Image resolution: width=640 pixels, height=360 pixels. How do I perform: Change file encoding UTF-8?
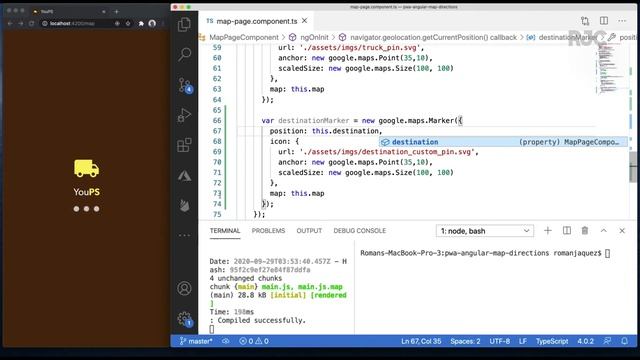point(500,341)
